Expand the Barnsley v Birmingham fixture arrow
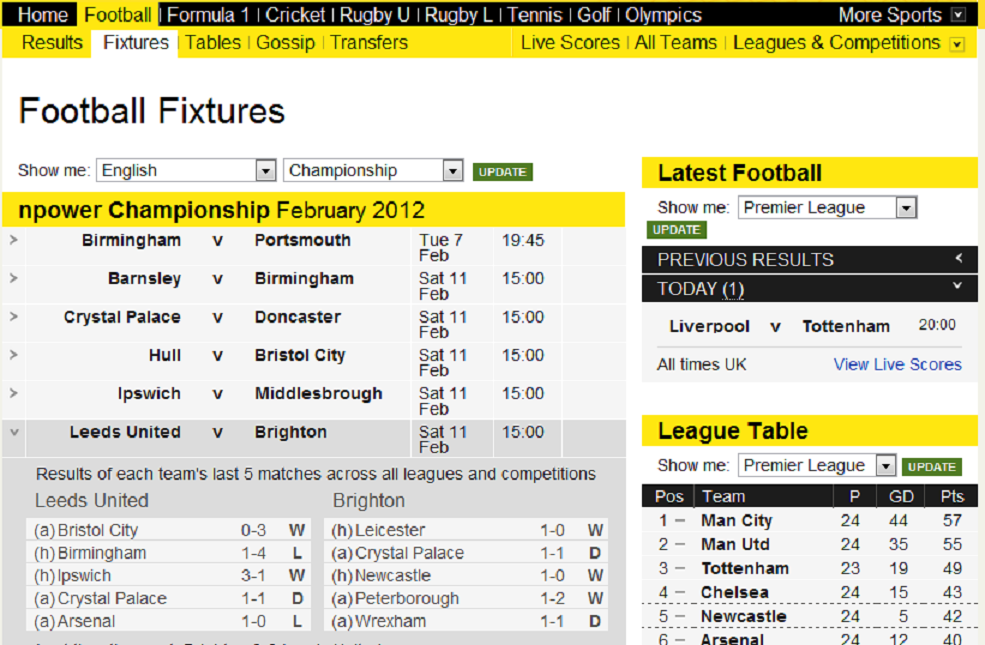The height and width of the screenshot is (645, 985). point(14,278)
